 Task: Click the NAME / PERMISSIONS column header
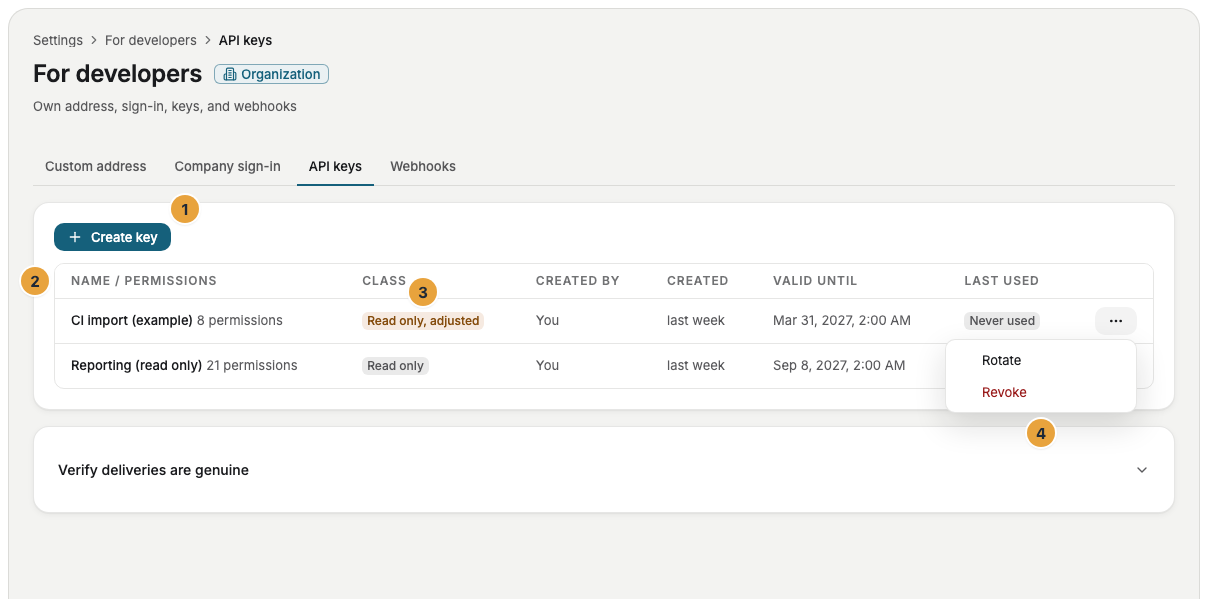click(x=144, y=281)
